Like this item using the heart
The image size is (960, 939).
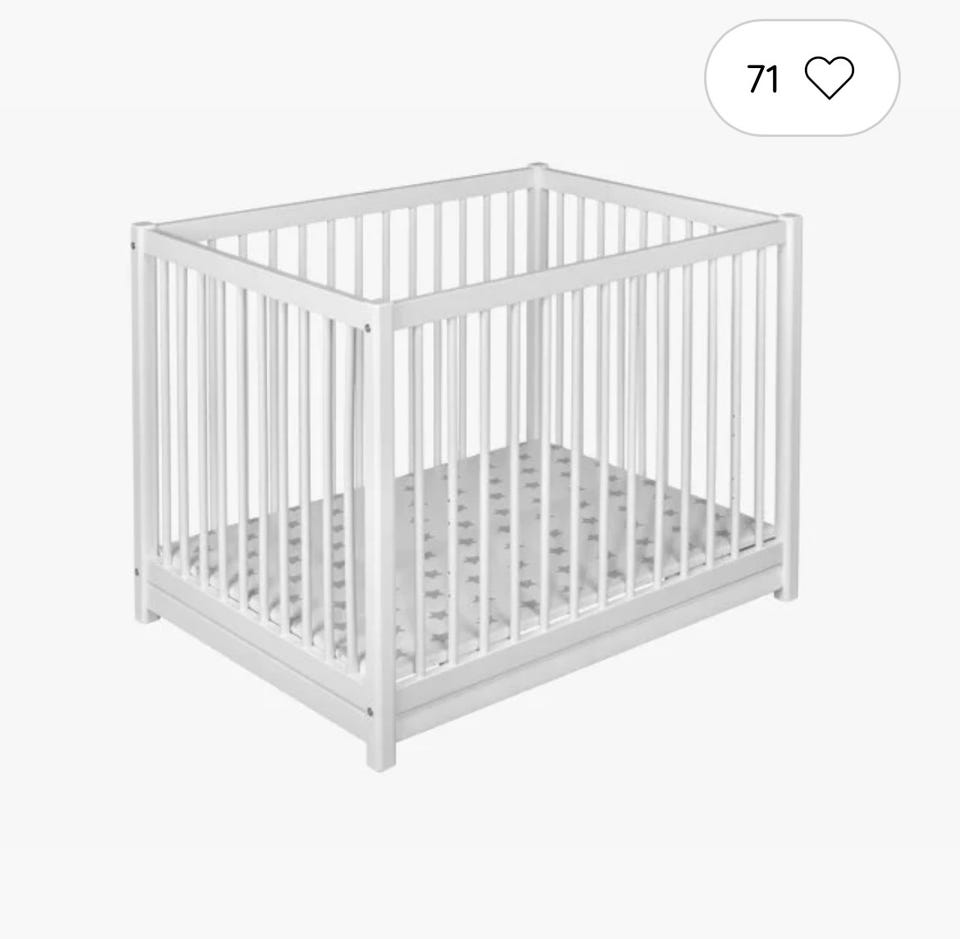829,78
